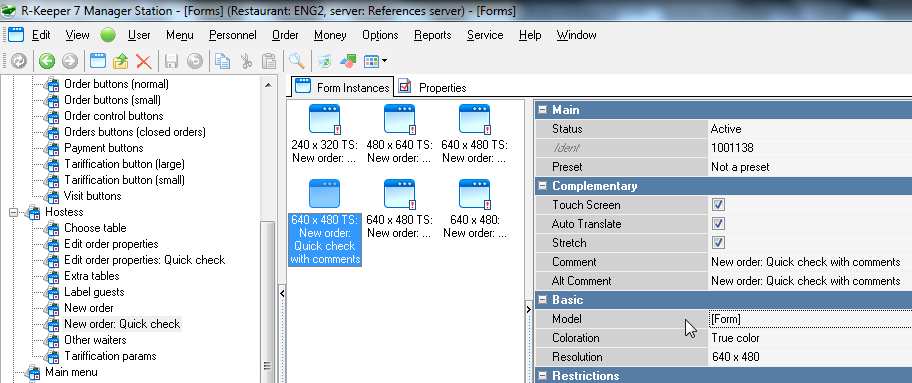Toggle the Stretch checkbox
This screenshot has height=383, width=912.
(718, 243)
